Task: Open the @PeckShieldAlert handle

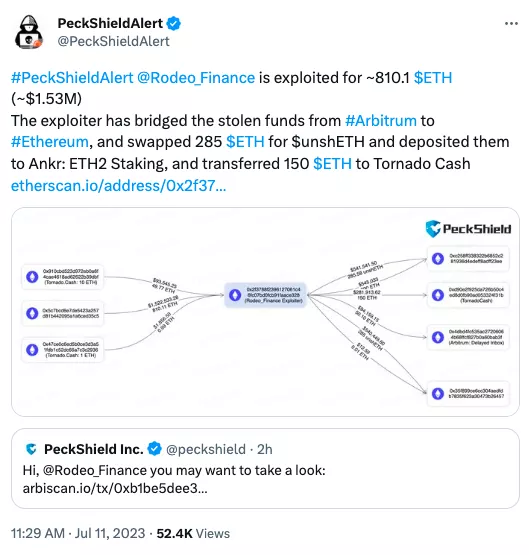Action: [113, 41]
